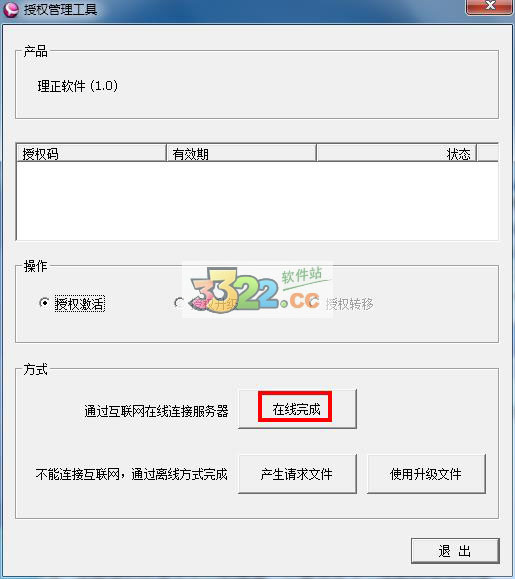Click the 方式 group box label
Viewport: 515px width, 579px height.
point(35,369)
